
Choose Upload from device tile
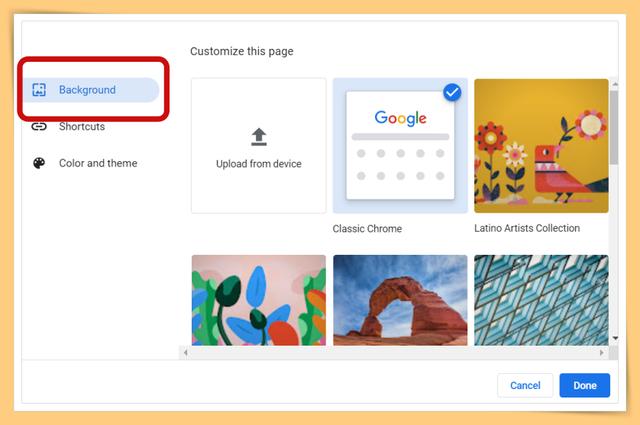pyautogui.click(x=259, y=146)
